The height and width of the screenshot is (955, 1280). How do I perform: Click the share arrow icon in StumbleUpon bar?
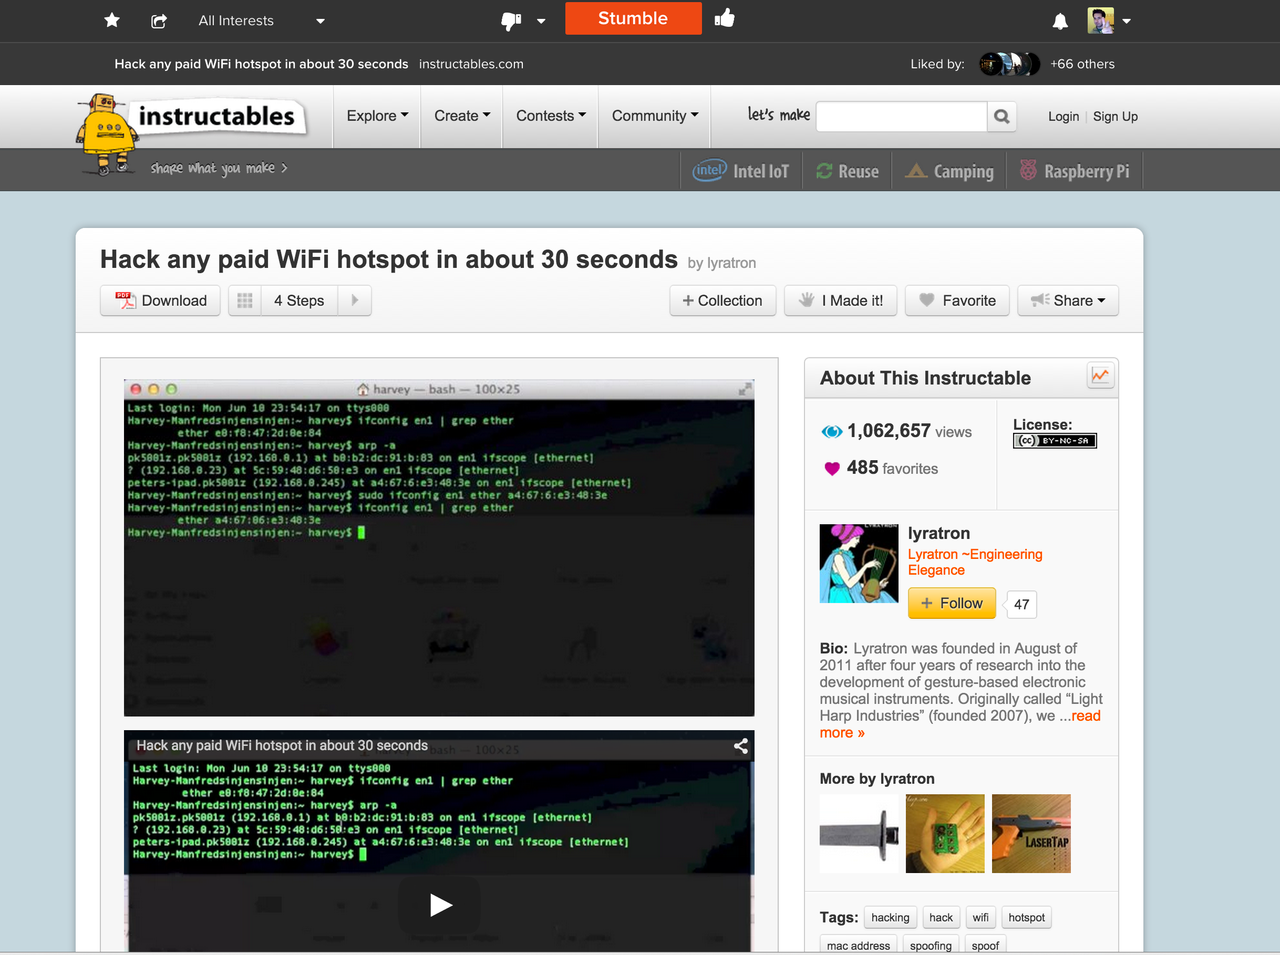[x=159, y=20]
